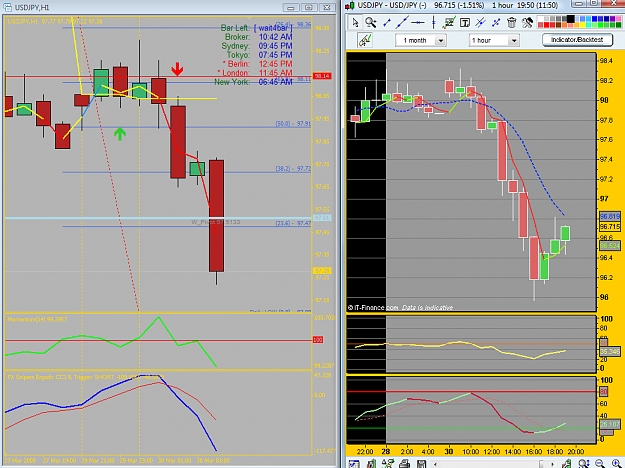625x468 pixels.
Task: Pick the purple color swatch
Action: [x=612, y=19]
